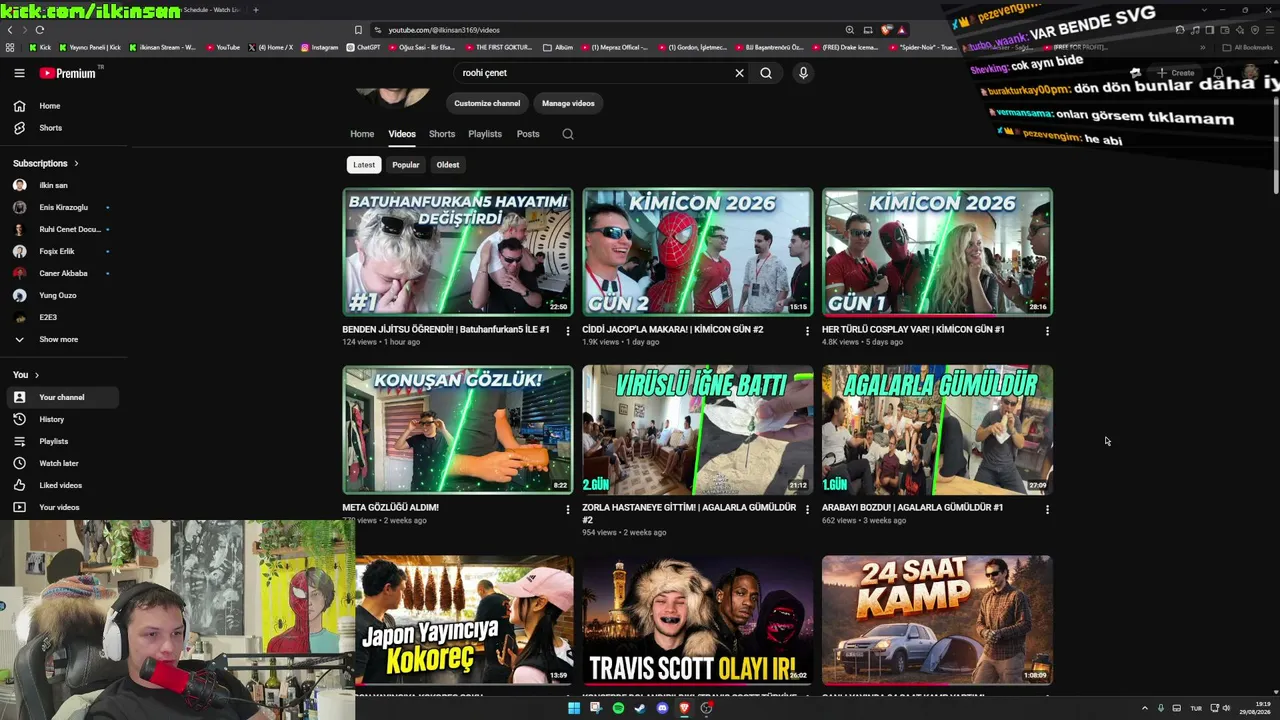Screen dimensions: 1280x720
Task: Open the E2E3 subscription
Action: 62,317
